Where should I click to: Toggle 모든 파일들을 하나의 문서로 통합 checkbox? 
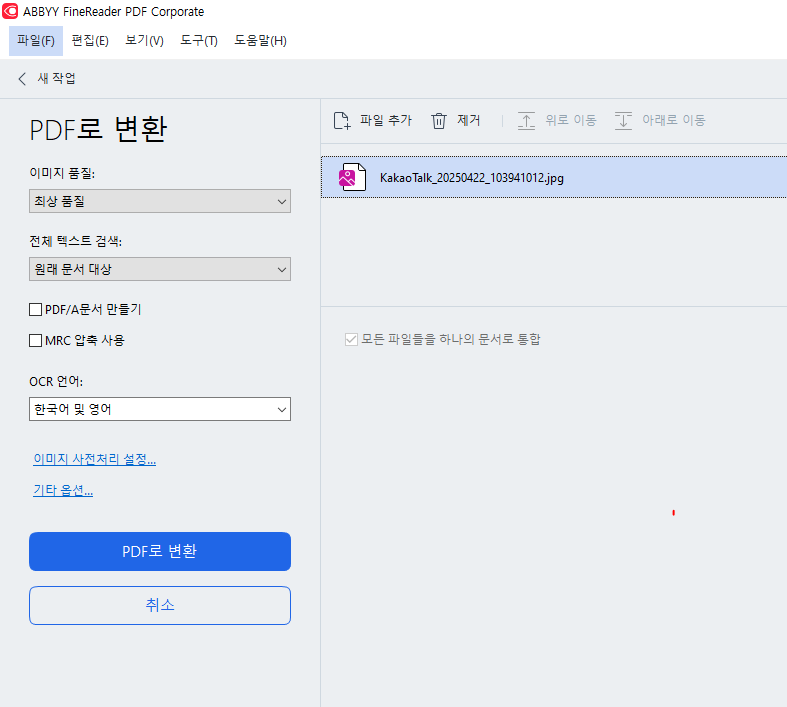click(x=351, y=340)
